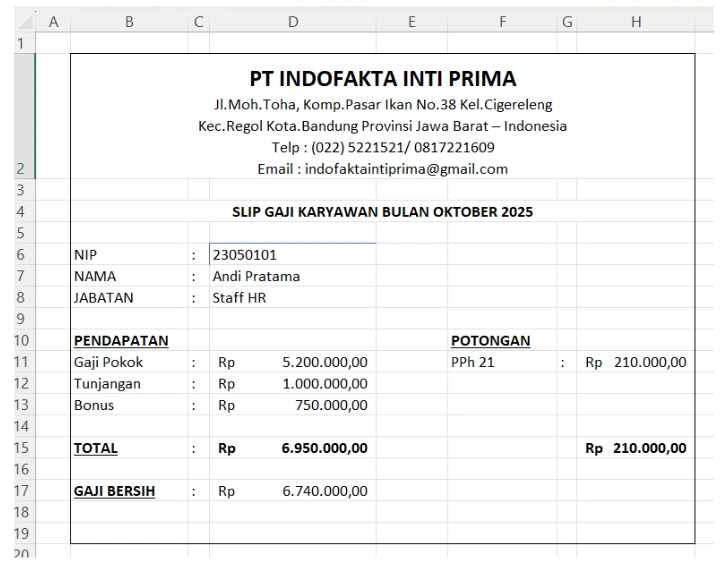Select cell with Andi Pratama

[x=293, y=276]
